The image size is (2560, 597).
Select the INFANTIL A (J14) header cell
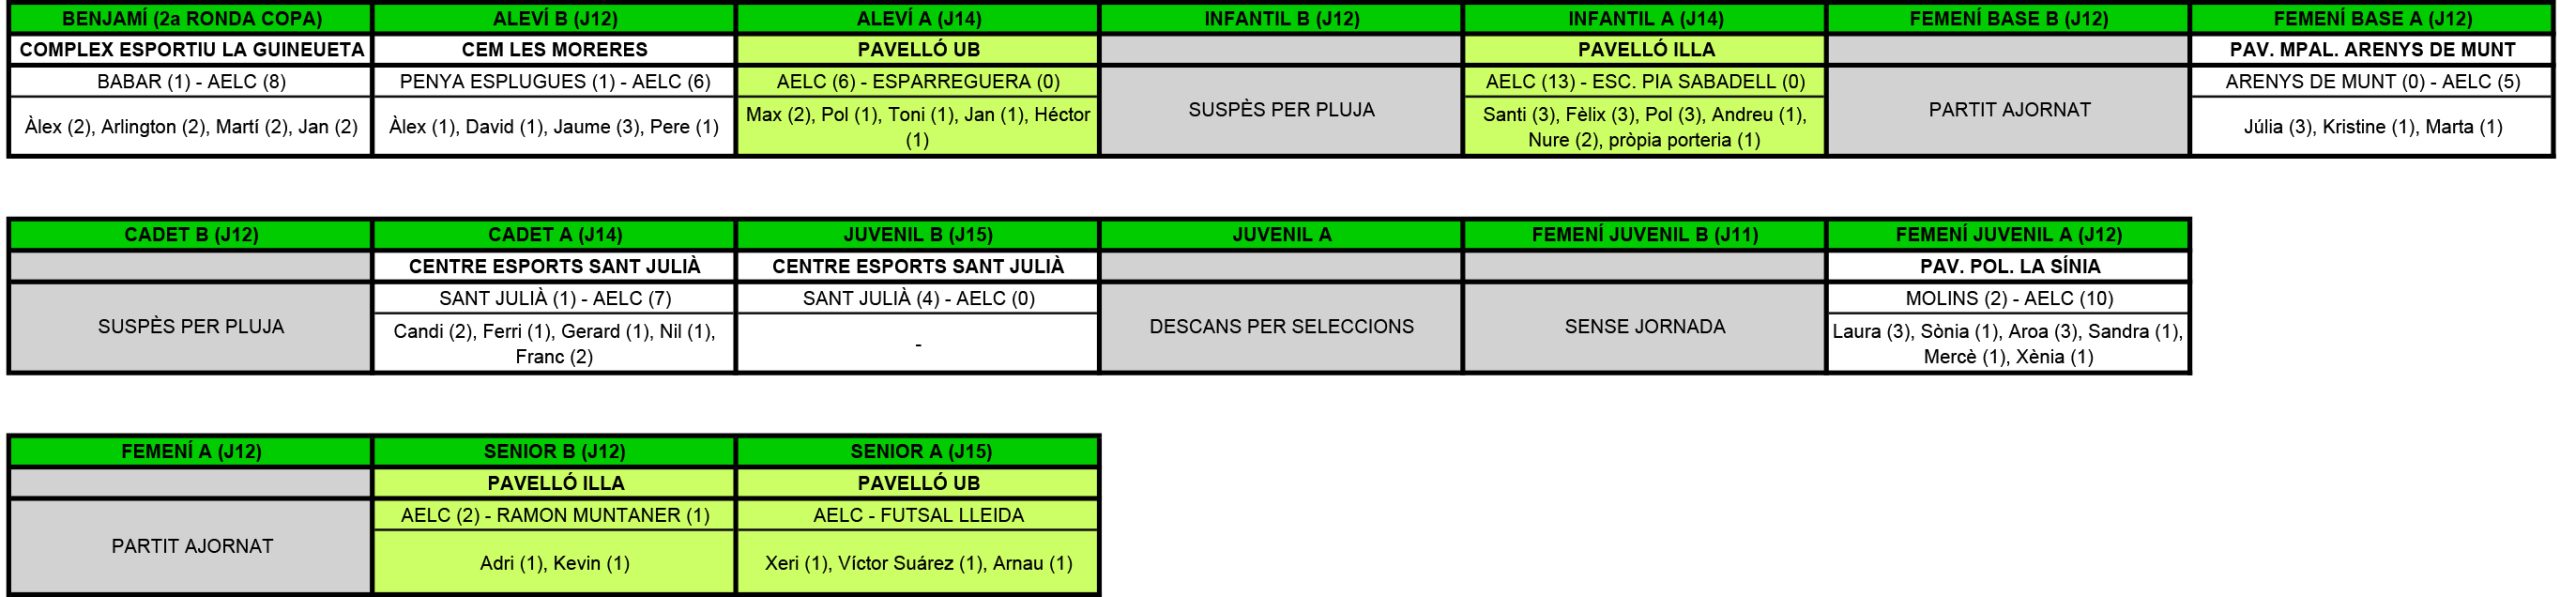coord(1645,19)
